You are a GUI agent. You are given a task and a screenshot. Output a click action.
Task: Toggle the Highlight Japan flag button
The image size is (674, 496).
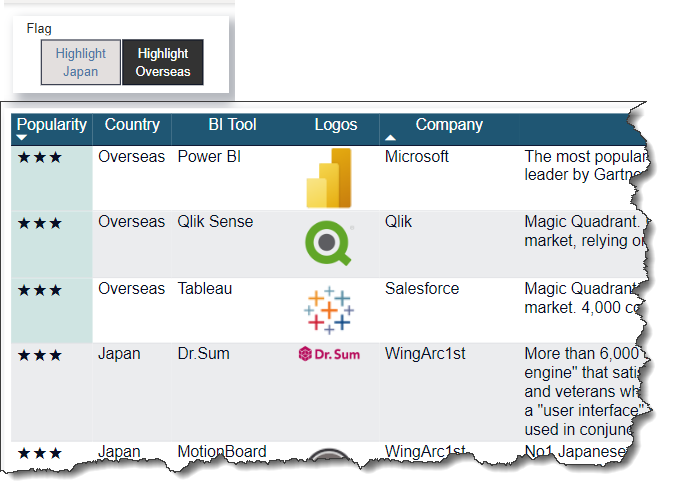tap(81, 62)
